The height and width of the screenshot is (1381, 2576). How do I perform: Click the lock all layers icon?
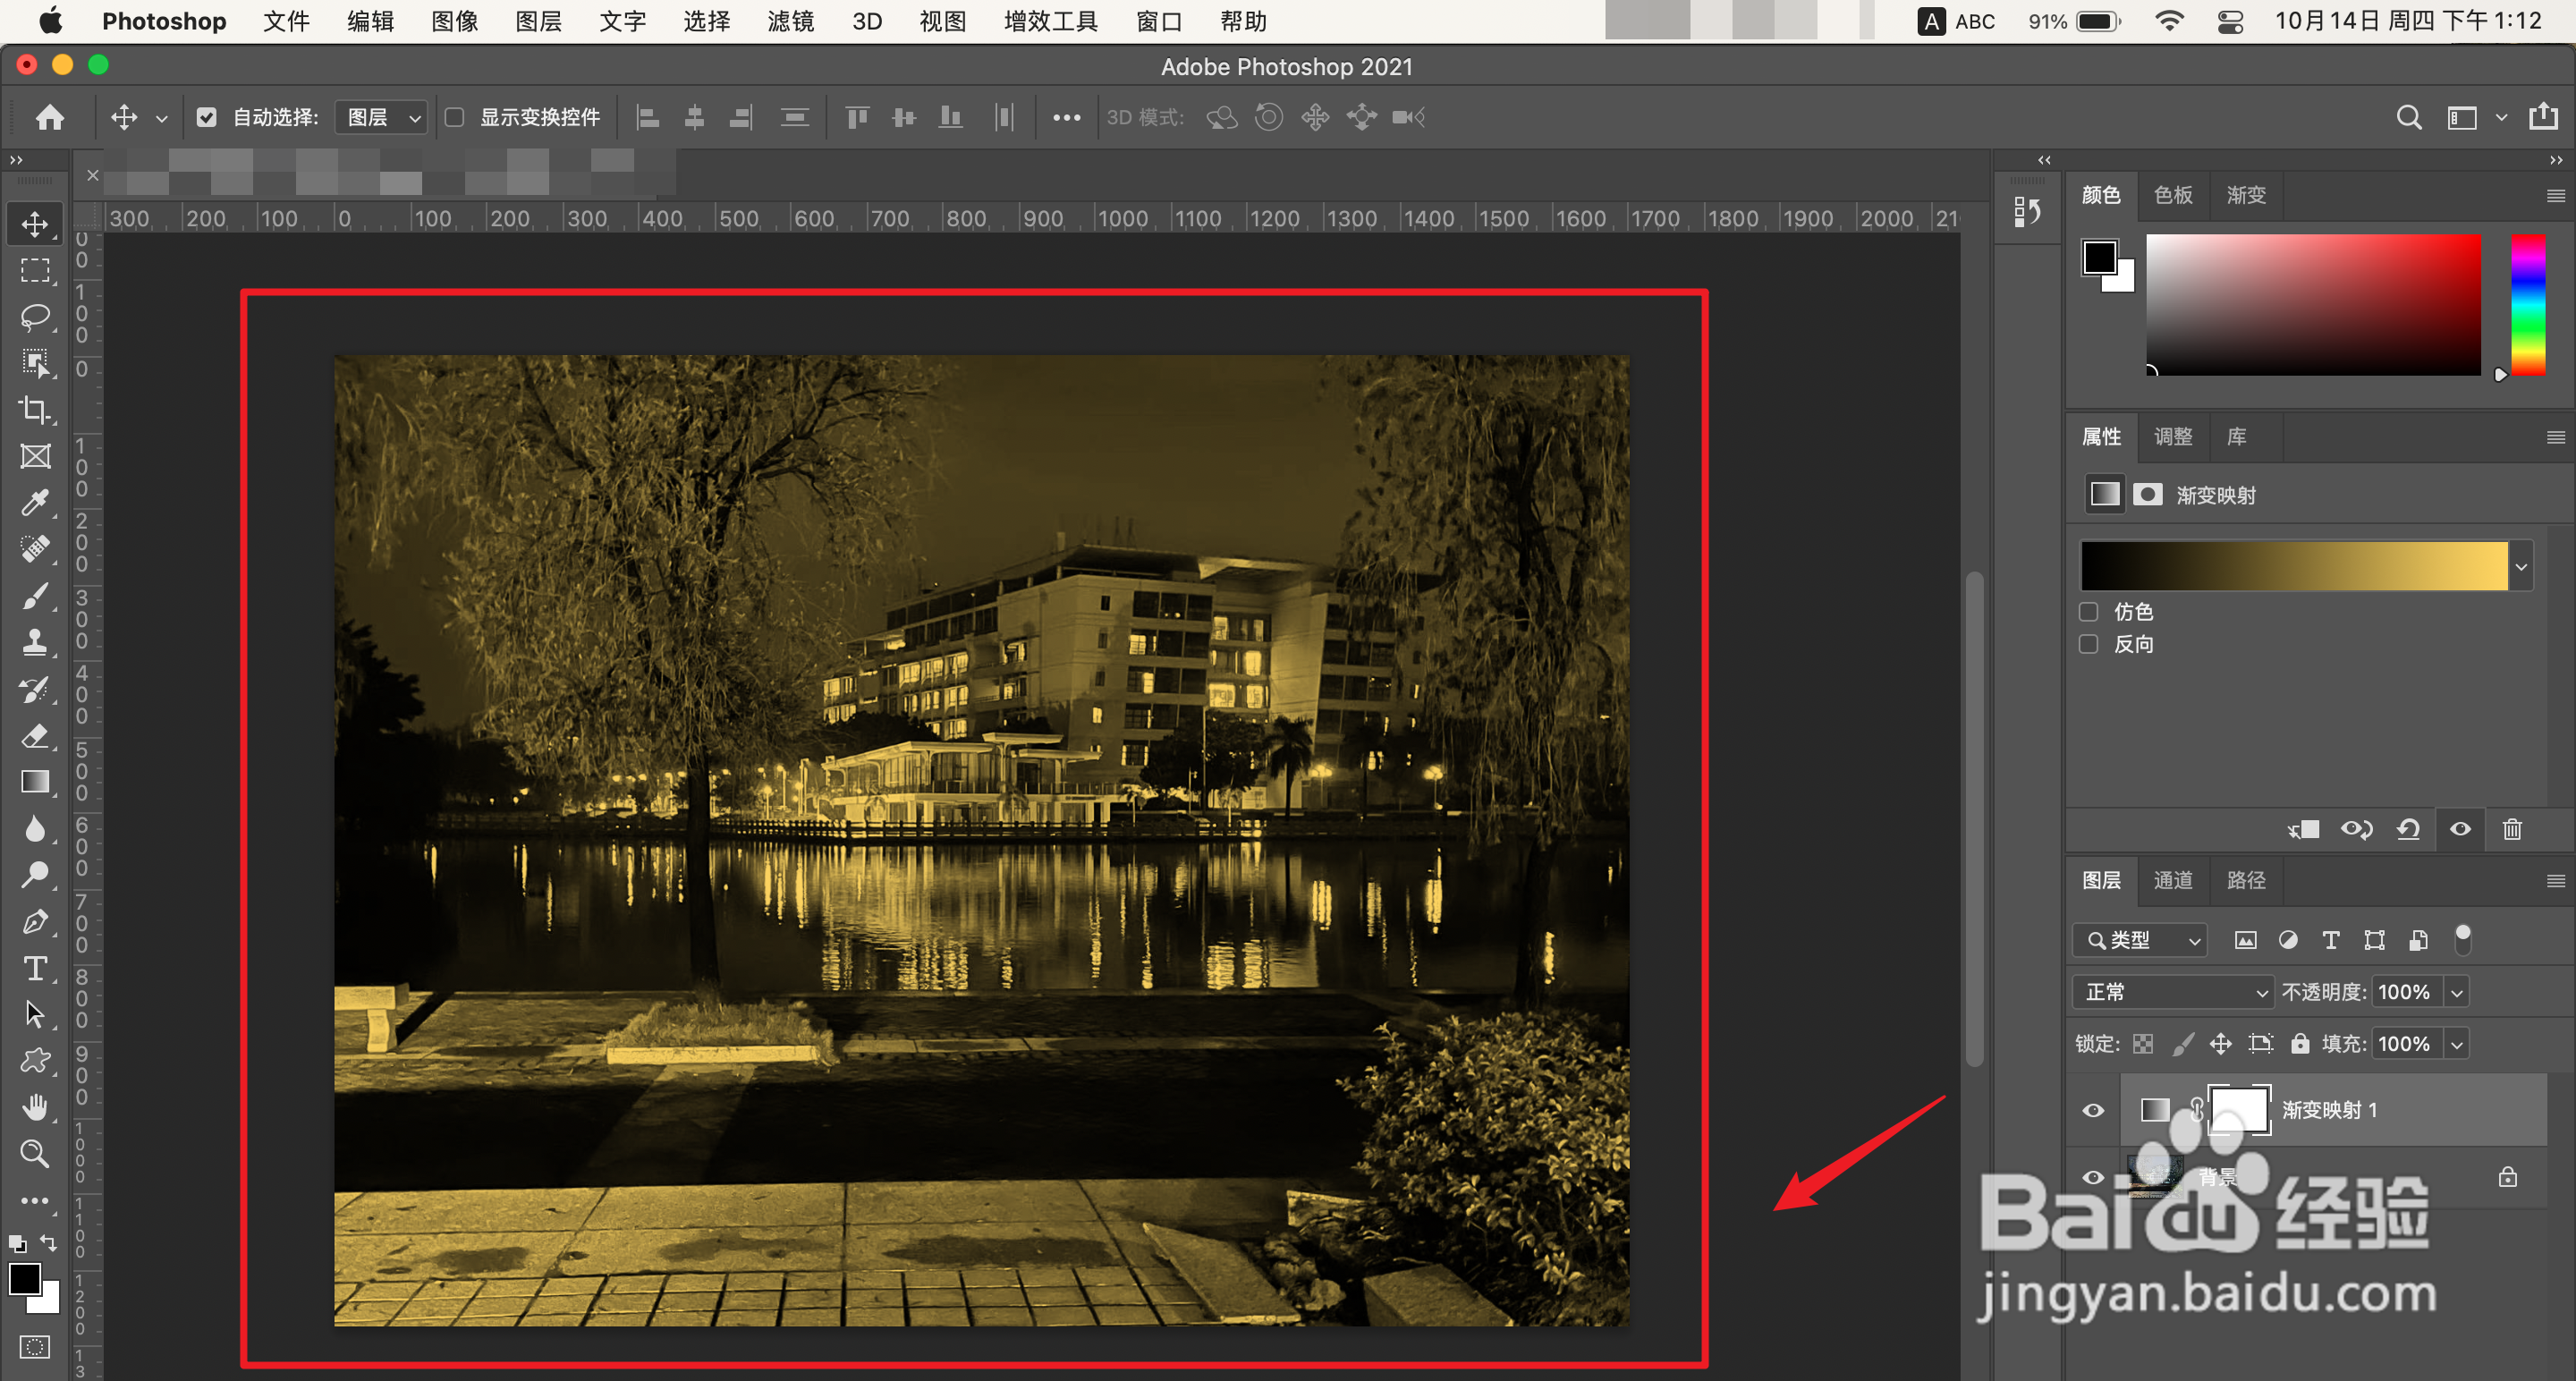(2300, 1044)
